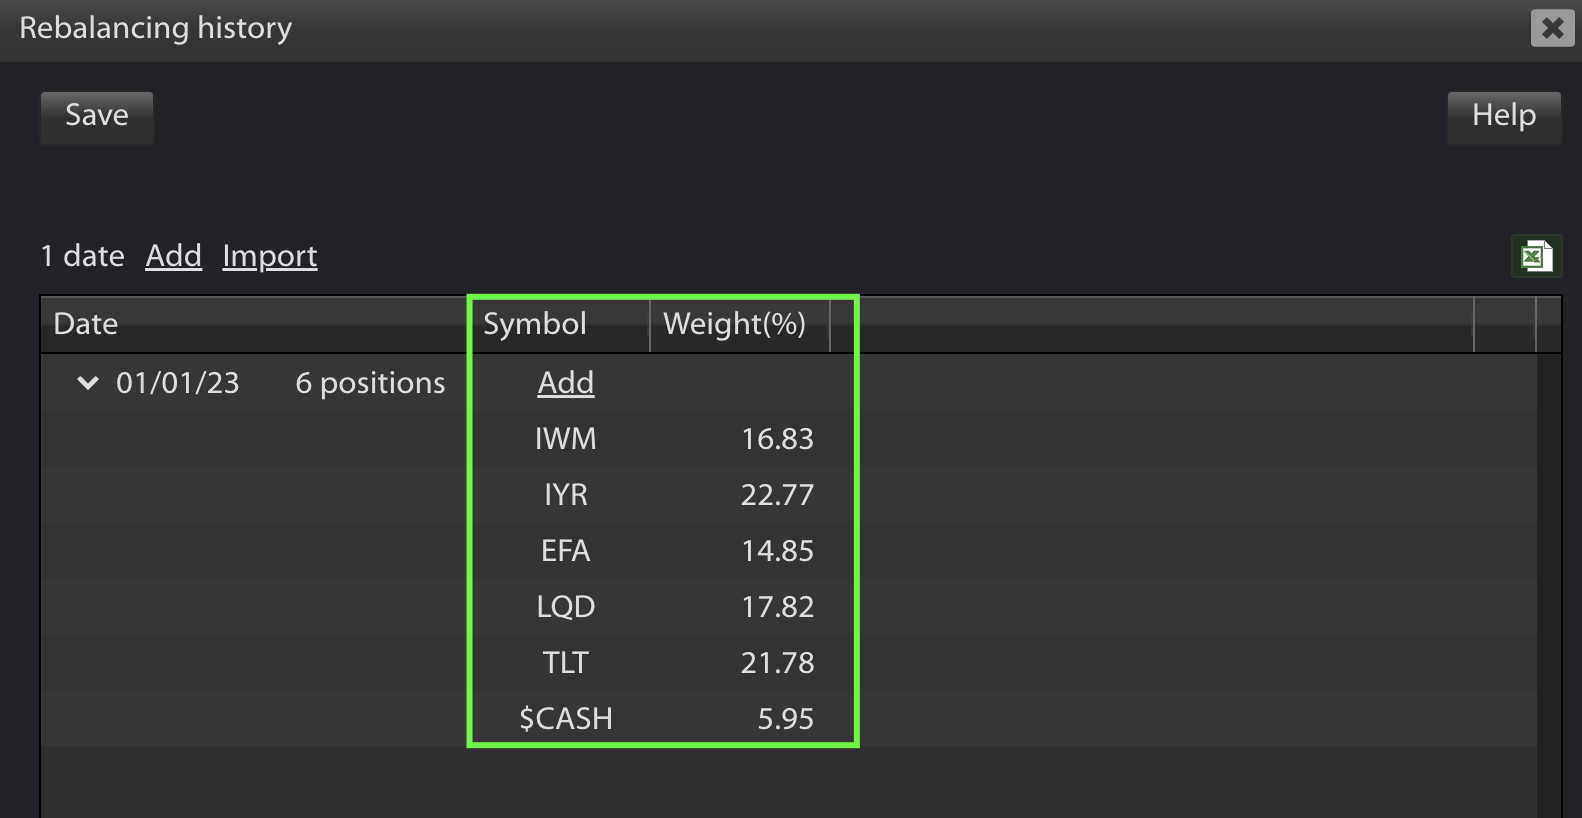
Task: Click the Add link next to 1 date
Action: tap(174, 256)
